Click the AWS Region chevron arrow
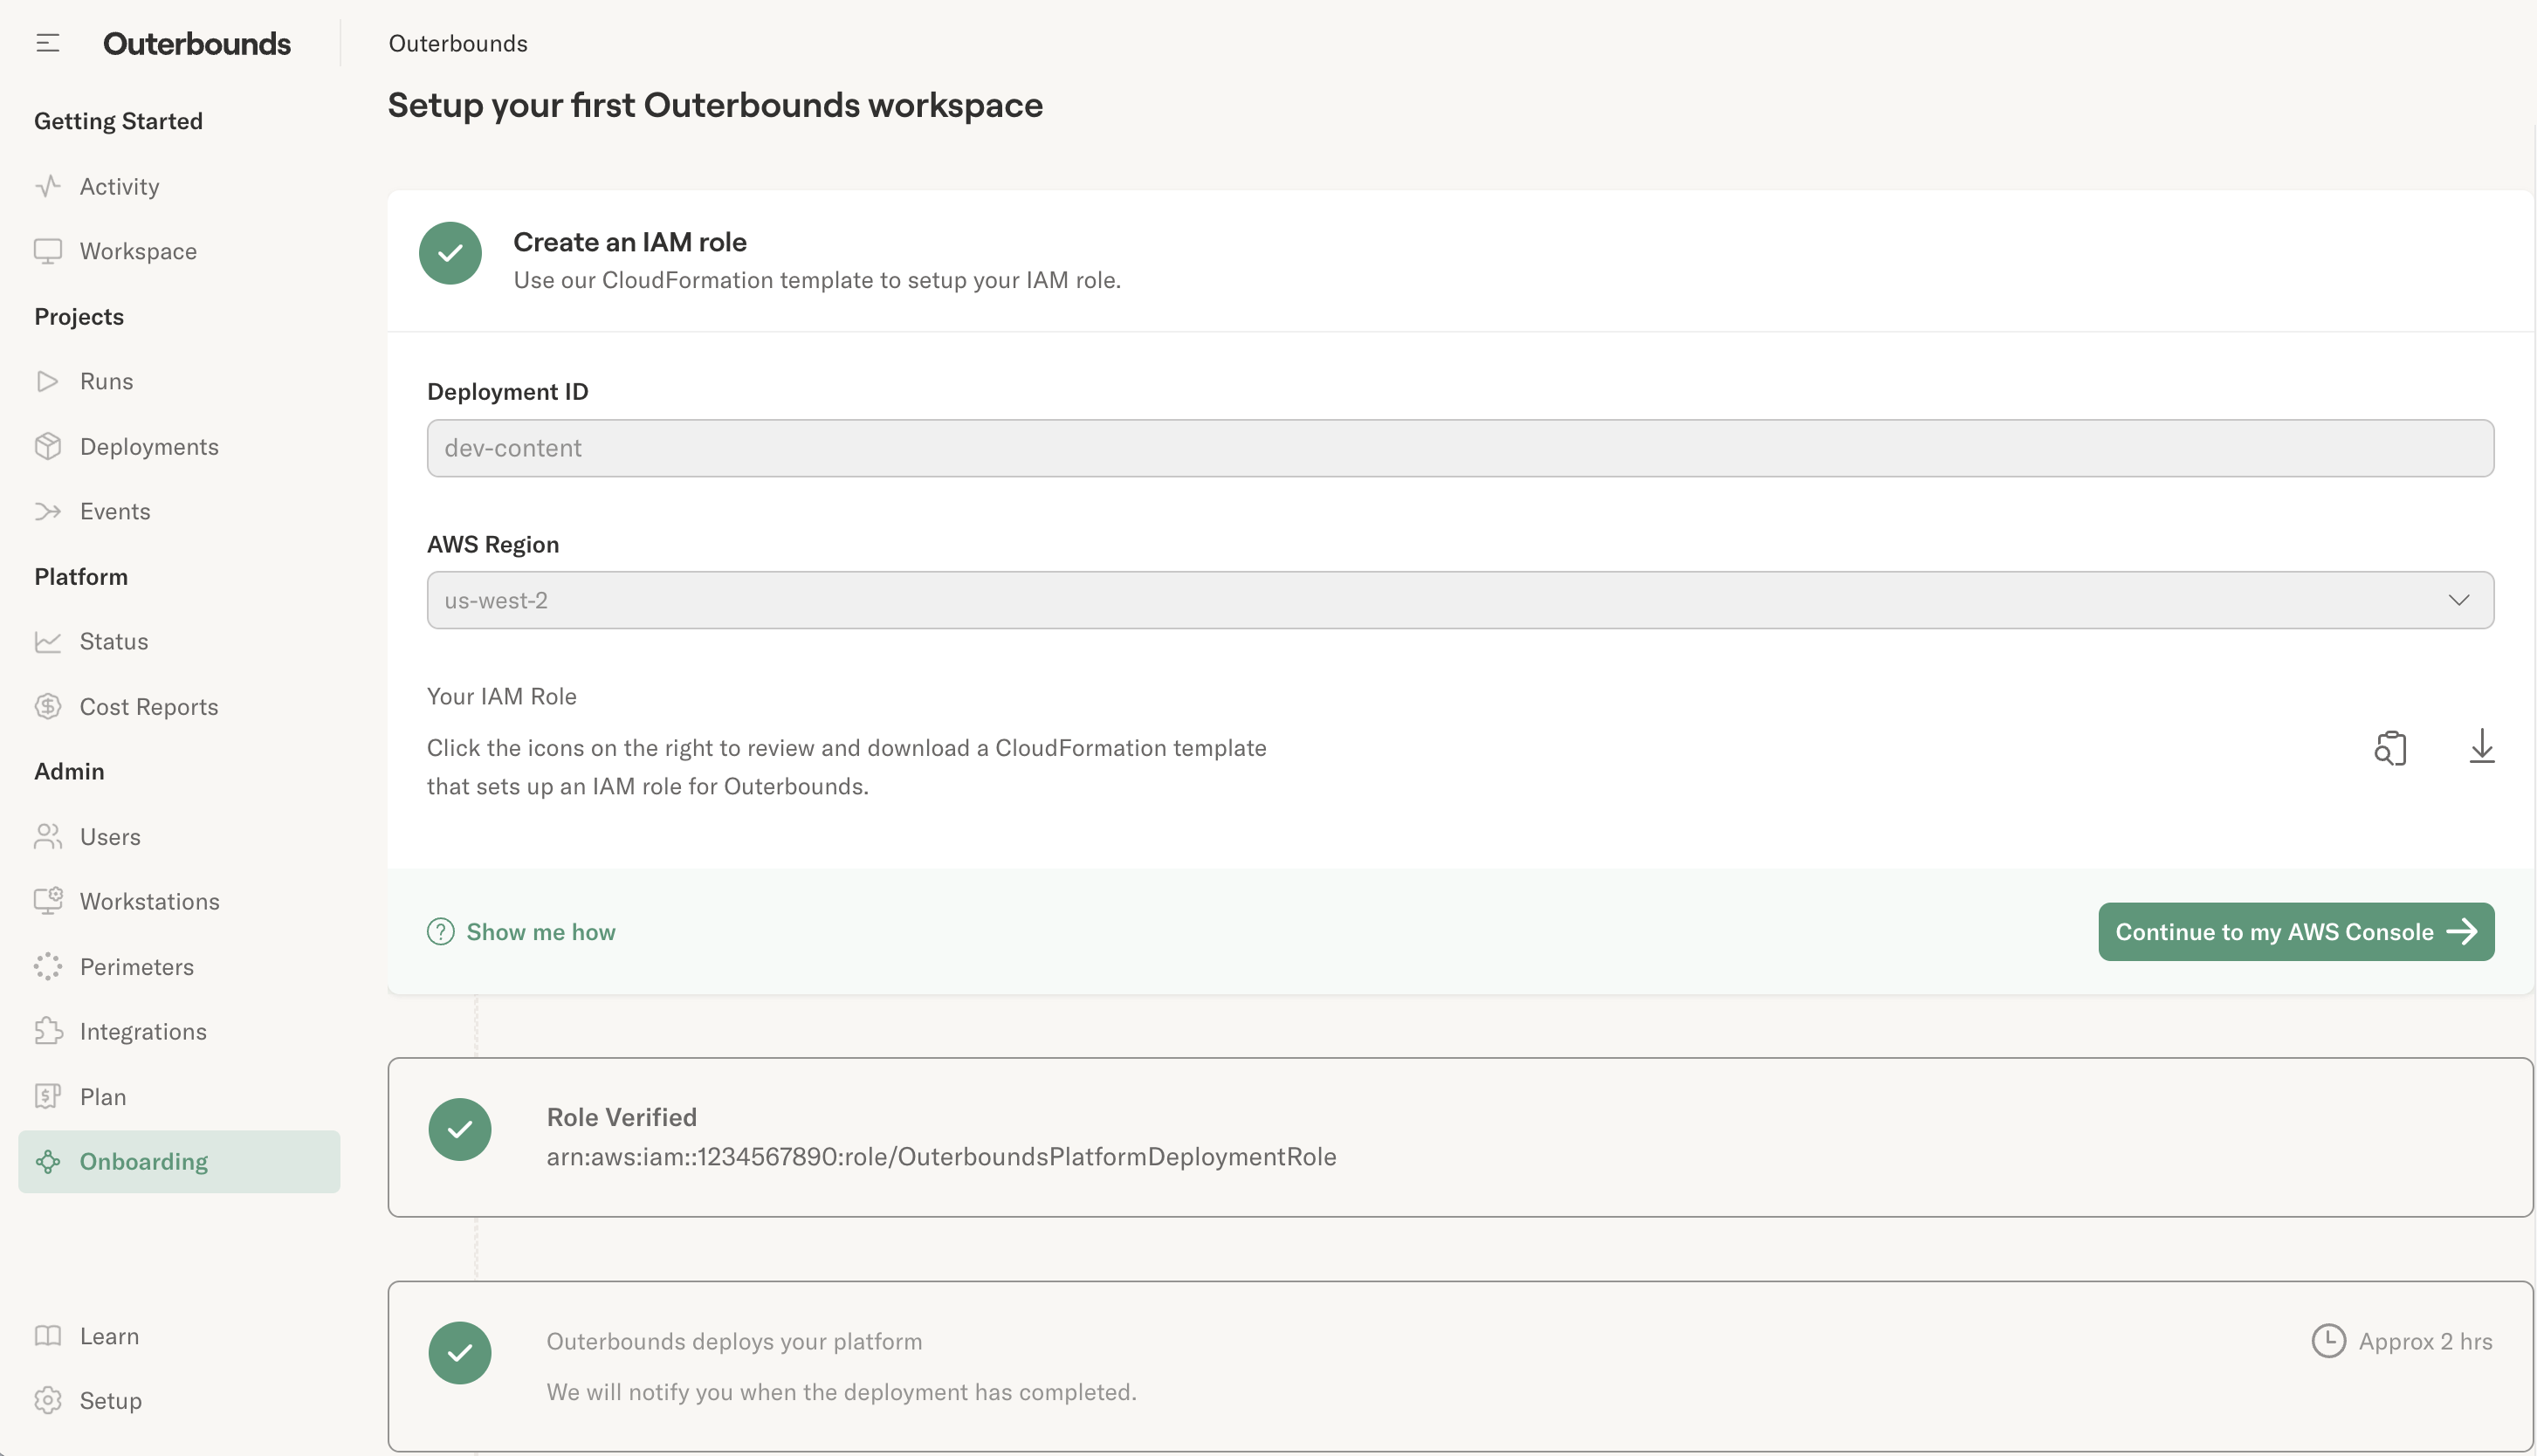 2459,600
